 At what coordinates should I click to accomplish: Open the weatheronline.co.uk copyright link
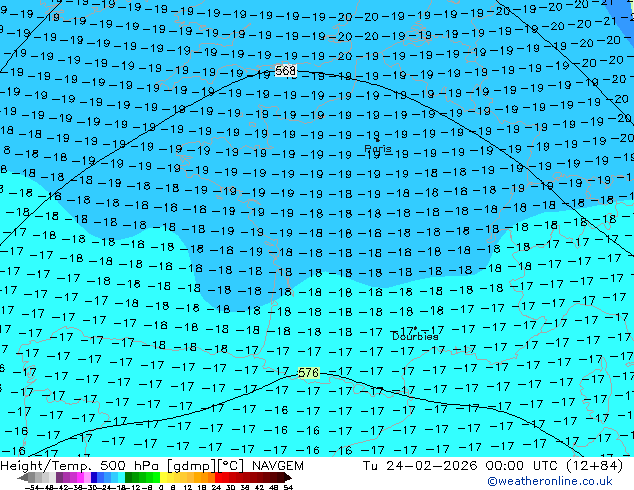pos(549,481)
